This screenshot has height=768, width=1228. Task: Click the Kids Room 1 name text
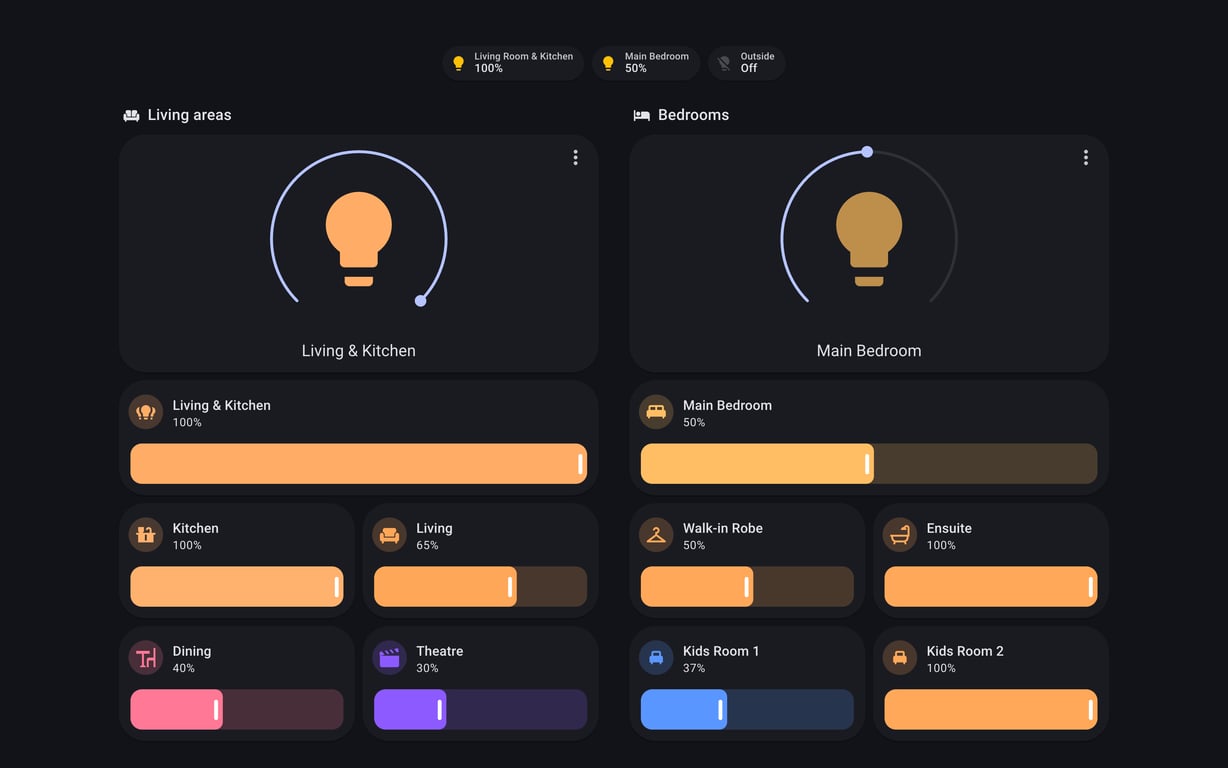721,651
